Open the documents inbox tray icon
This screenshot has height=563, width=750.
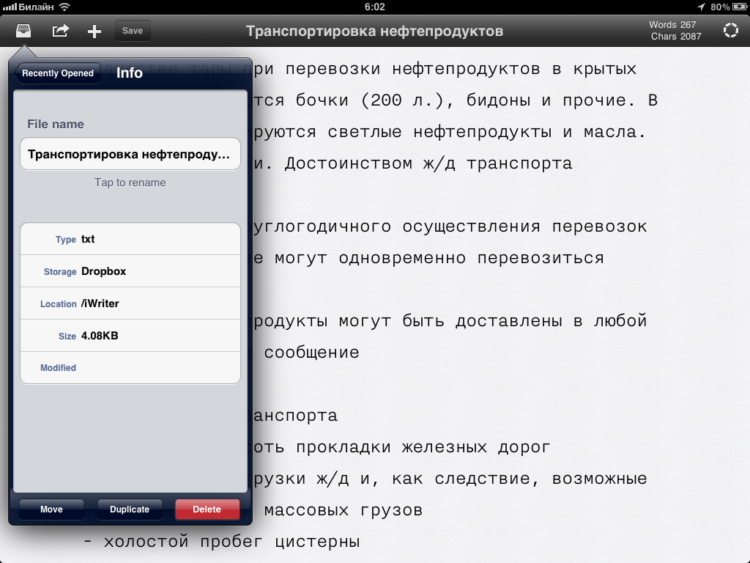(x=23, y=31)
